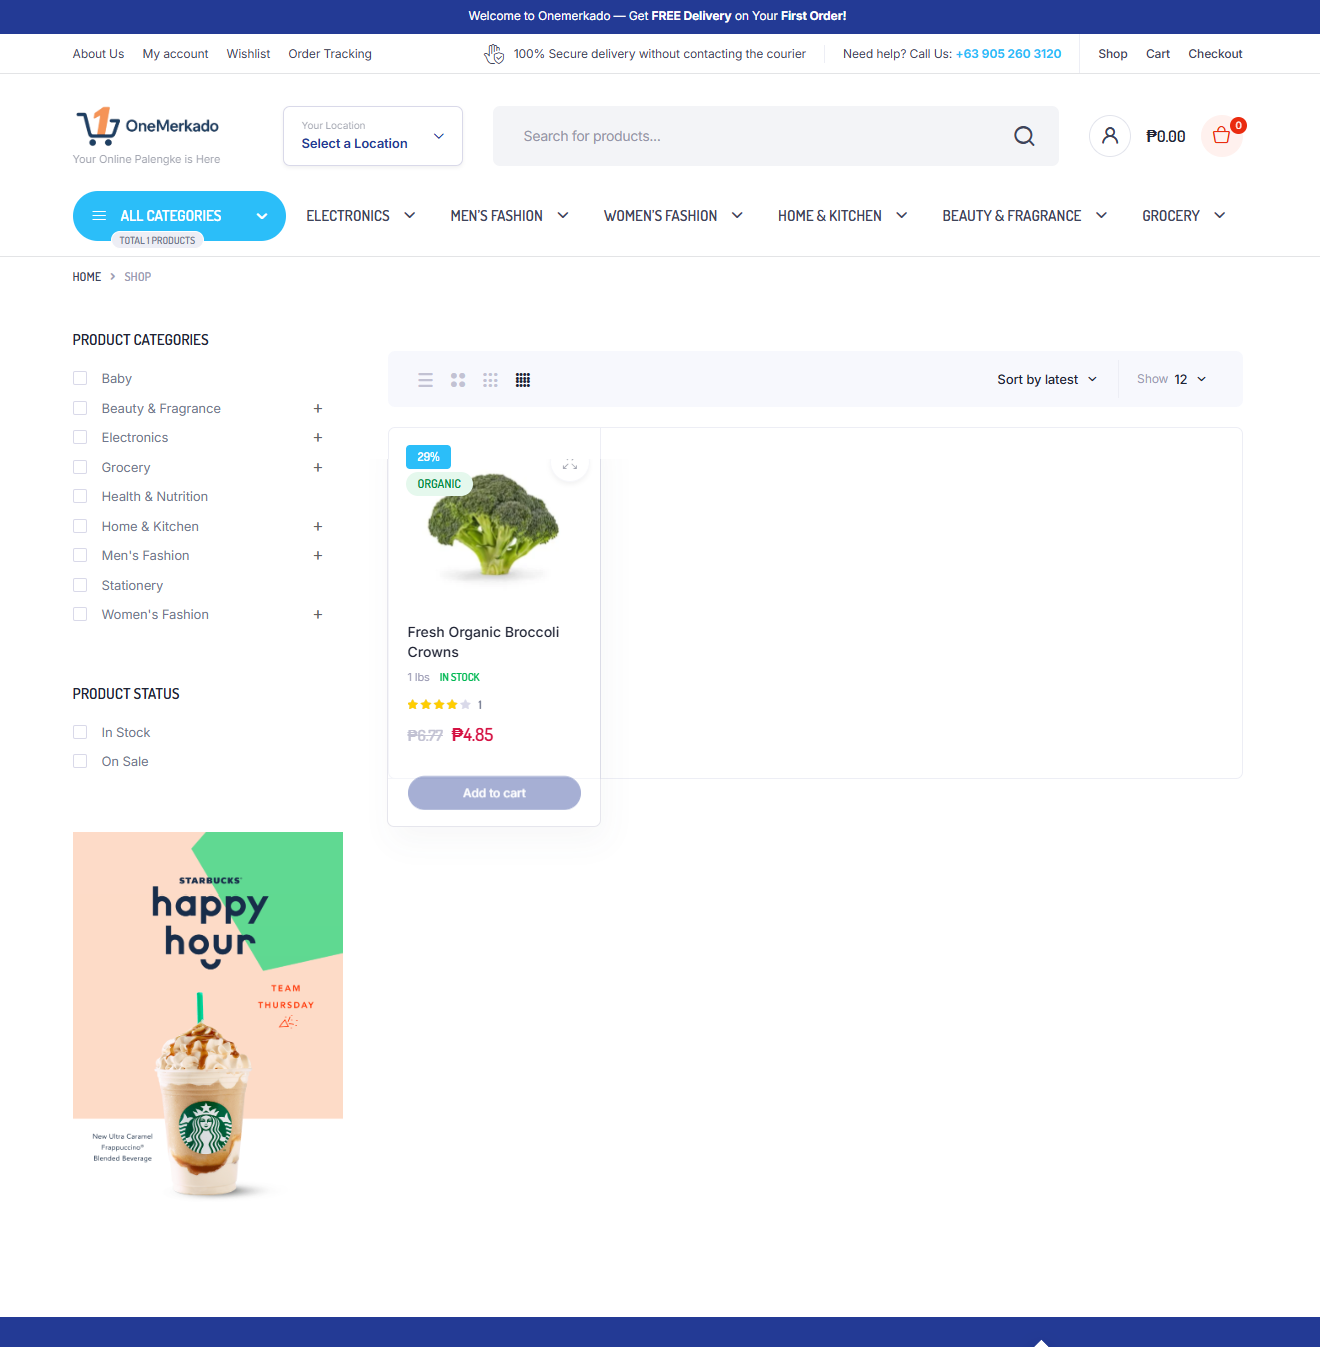Open the Sort by latest dropdown

pyautogui.click(x=1046, y=379)
